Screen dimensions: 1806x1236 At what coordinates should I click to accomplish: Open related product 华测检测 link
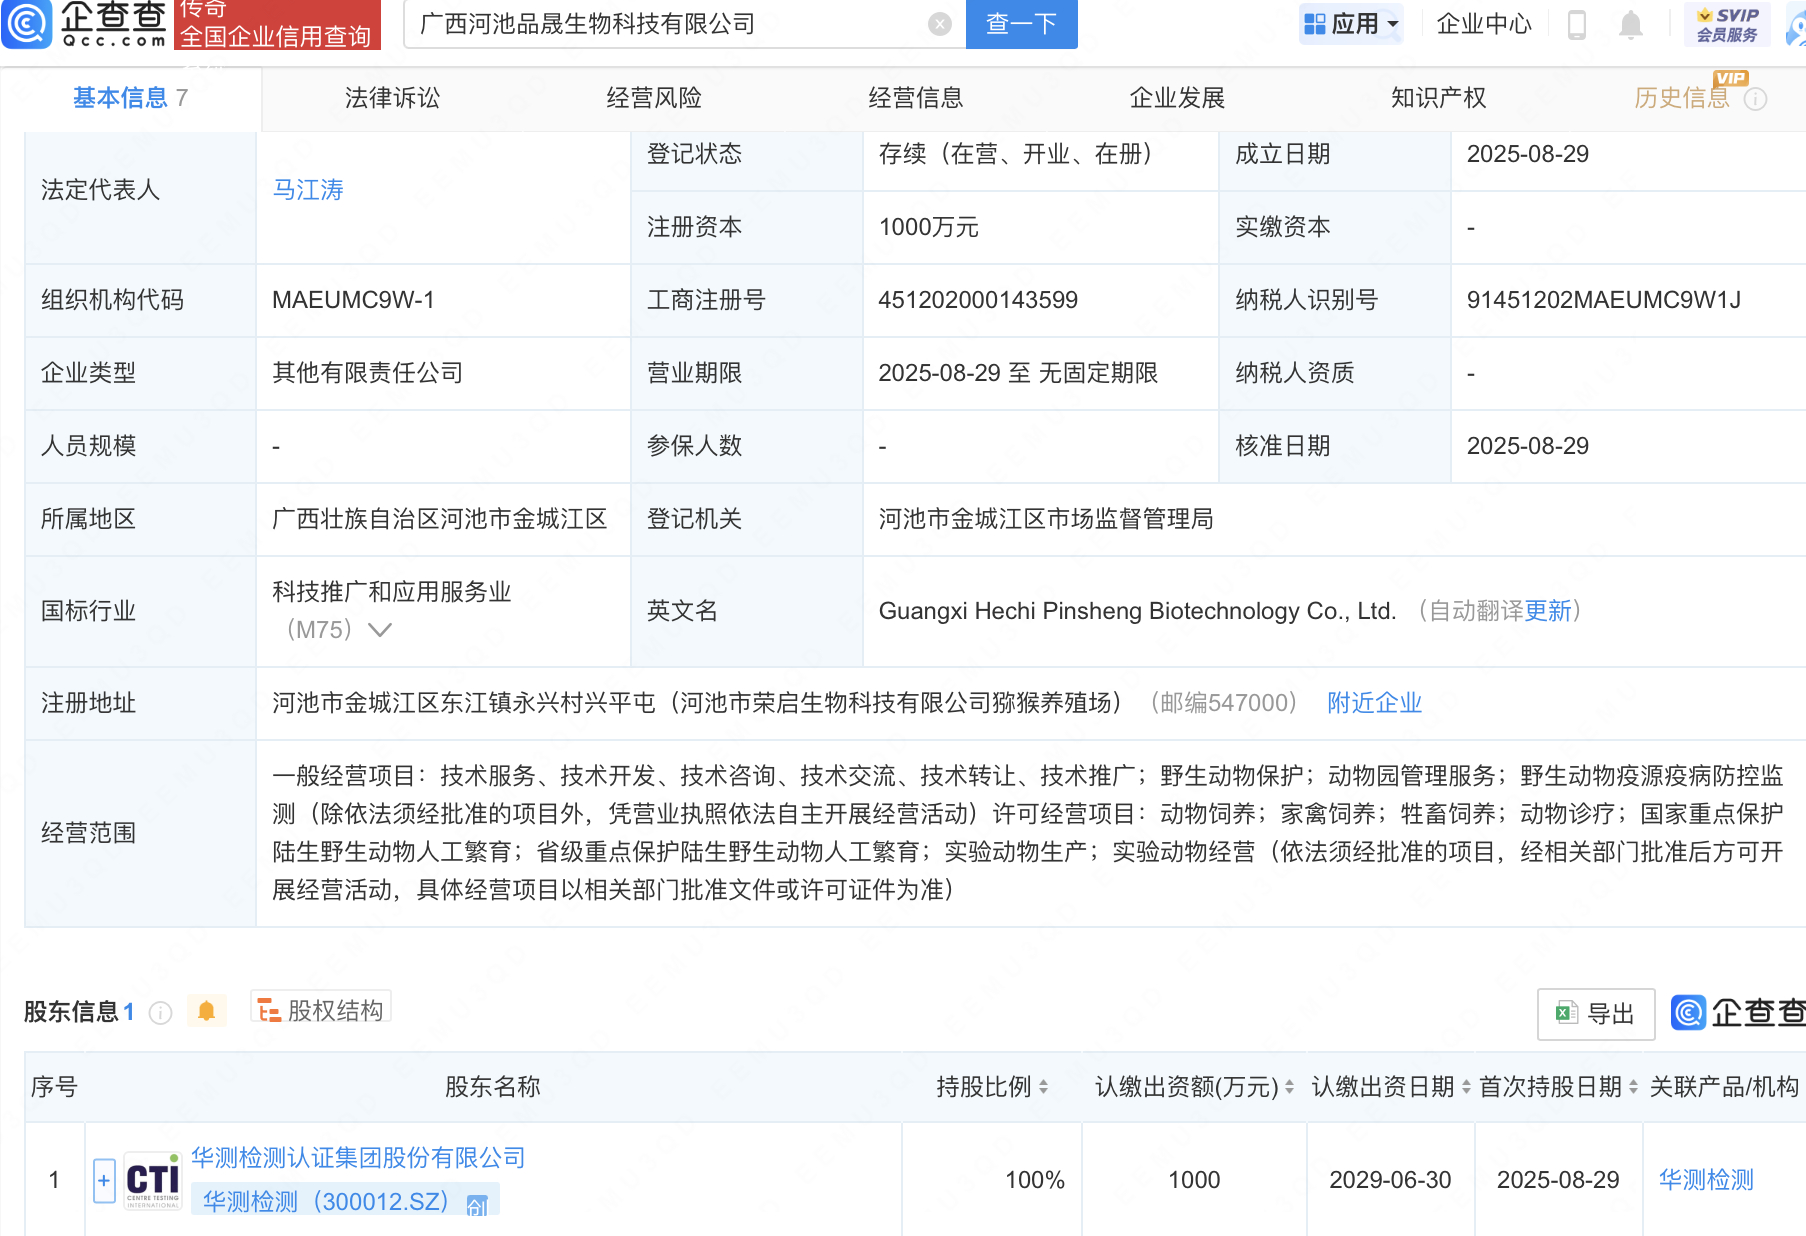(1706, 1180)
